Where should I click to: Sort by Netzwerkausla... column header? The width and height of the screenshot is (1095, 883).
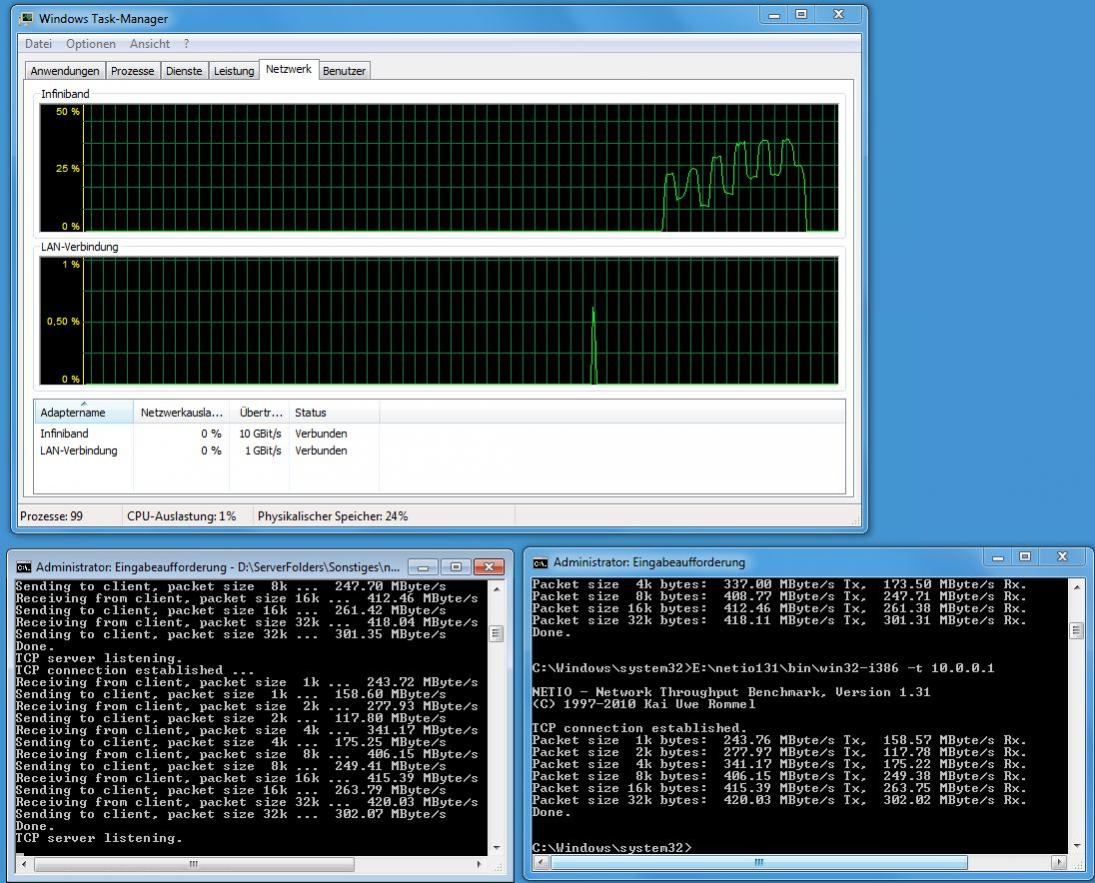click(x=182, y=412)
